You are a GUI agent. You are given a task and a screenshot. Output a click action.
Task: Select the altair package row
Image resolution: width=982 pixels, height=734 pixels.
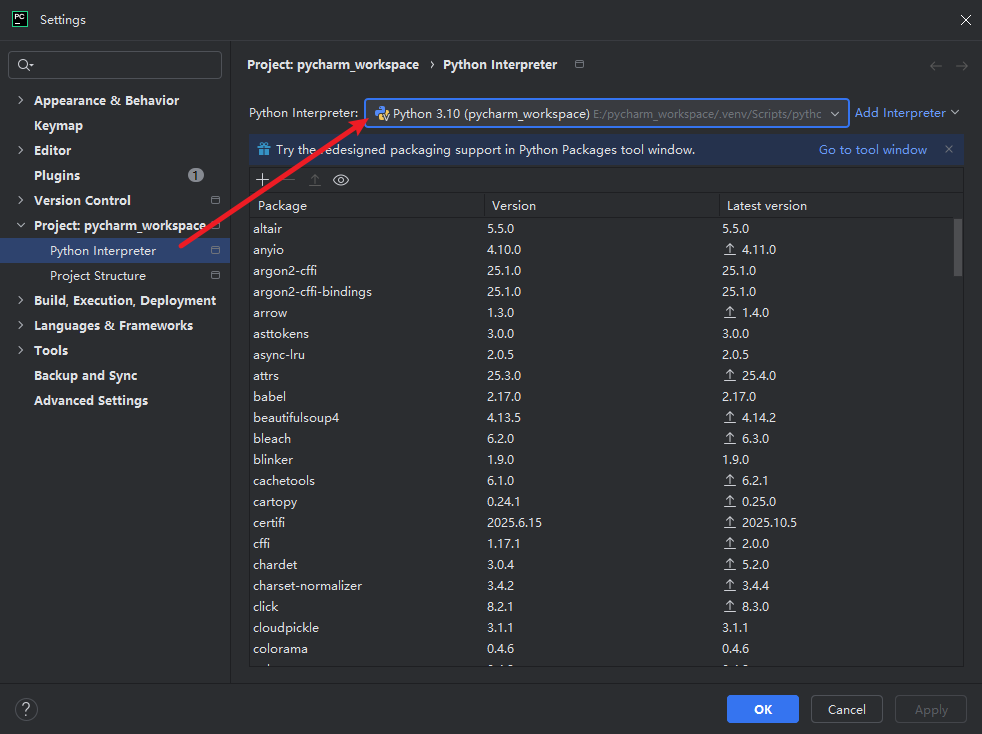(601, 229)
